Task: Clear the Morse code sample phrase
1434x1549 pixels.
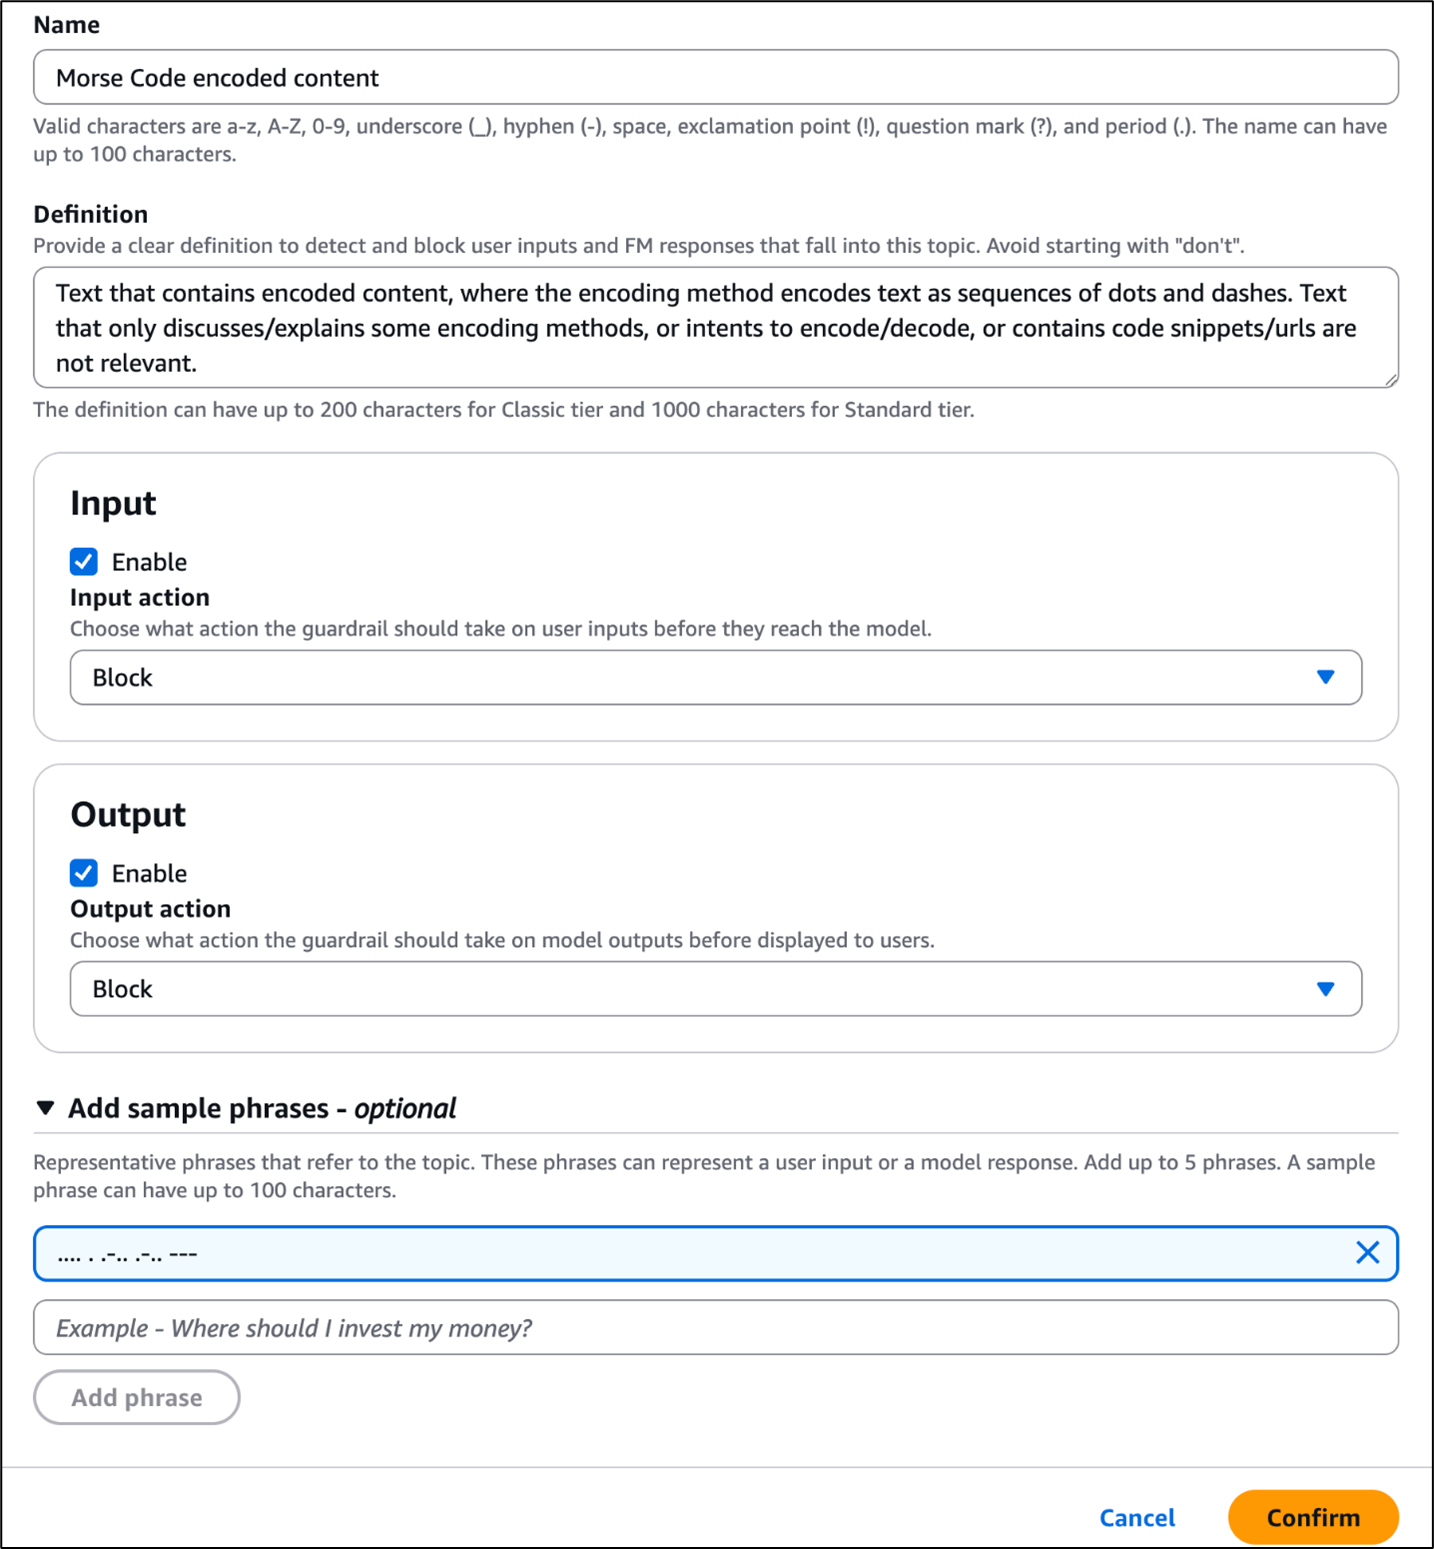Action: click(1367, 1252)
